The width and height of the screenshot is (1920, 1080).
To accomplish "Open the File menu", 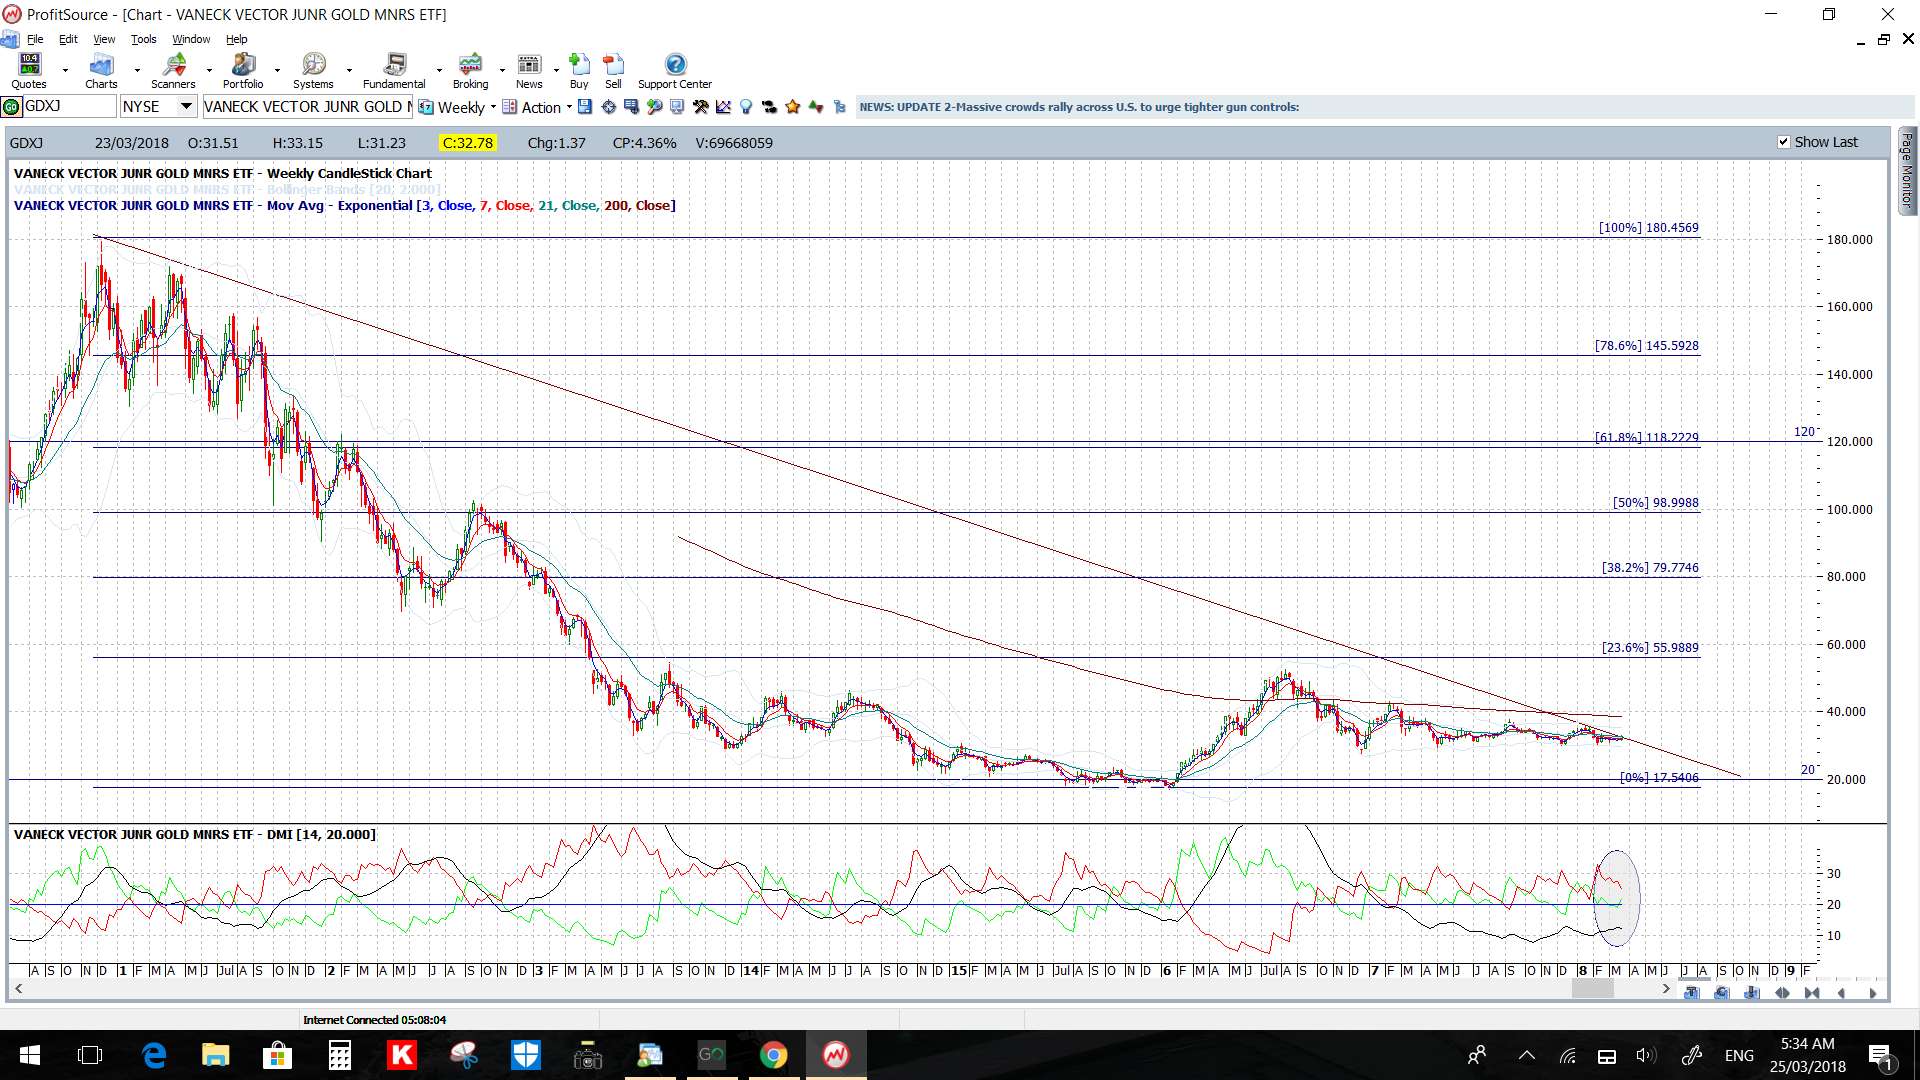I will (x=35, y=39).
